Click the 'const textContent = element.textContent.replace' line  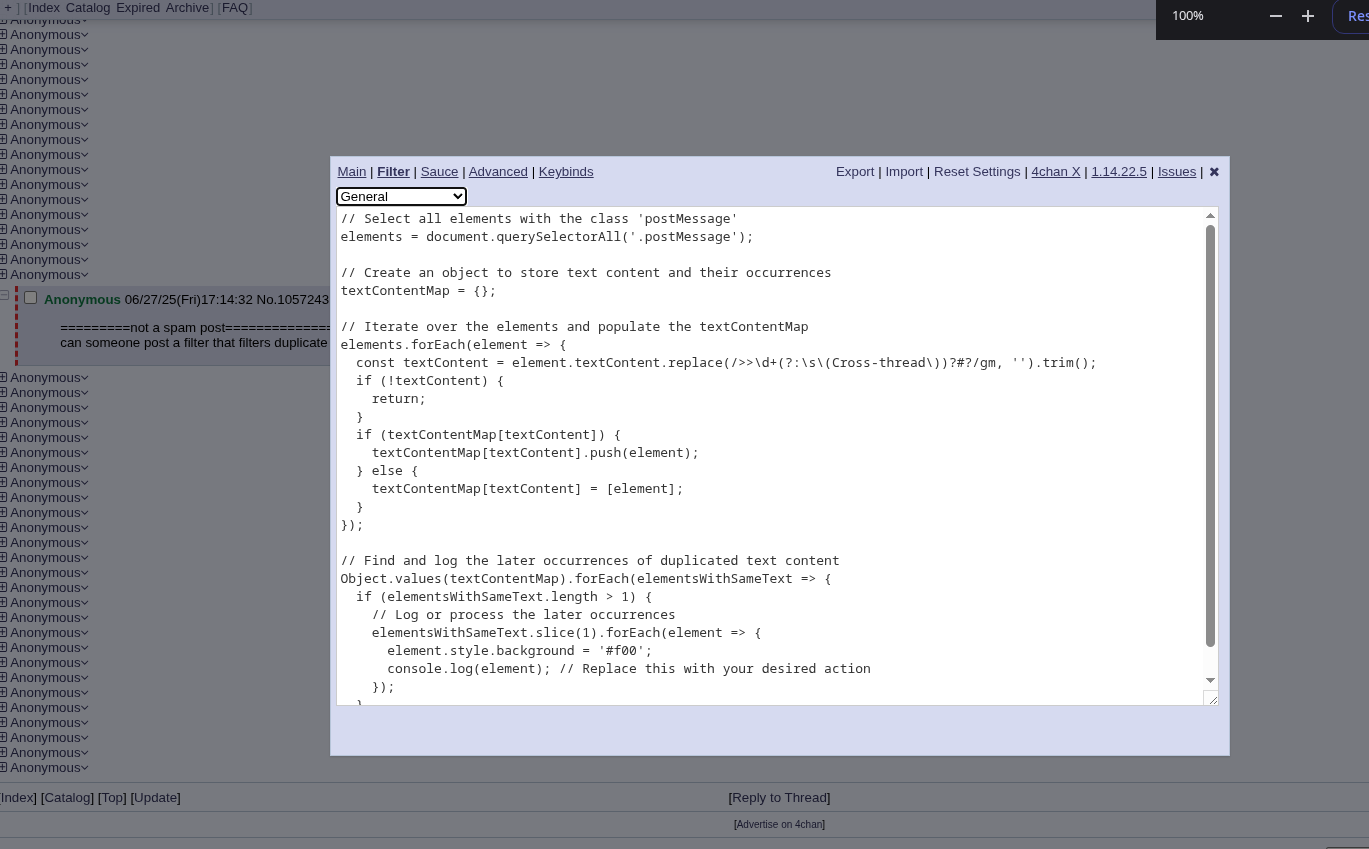tap(726, 363)
